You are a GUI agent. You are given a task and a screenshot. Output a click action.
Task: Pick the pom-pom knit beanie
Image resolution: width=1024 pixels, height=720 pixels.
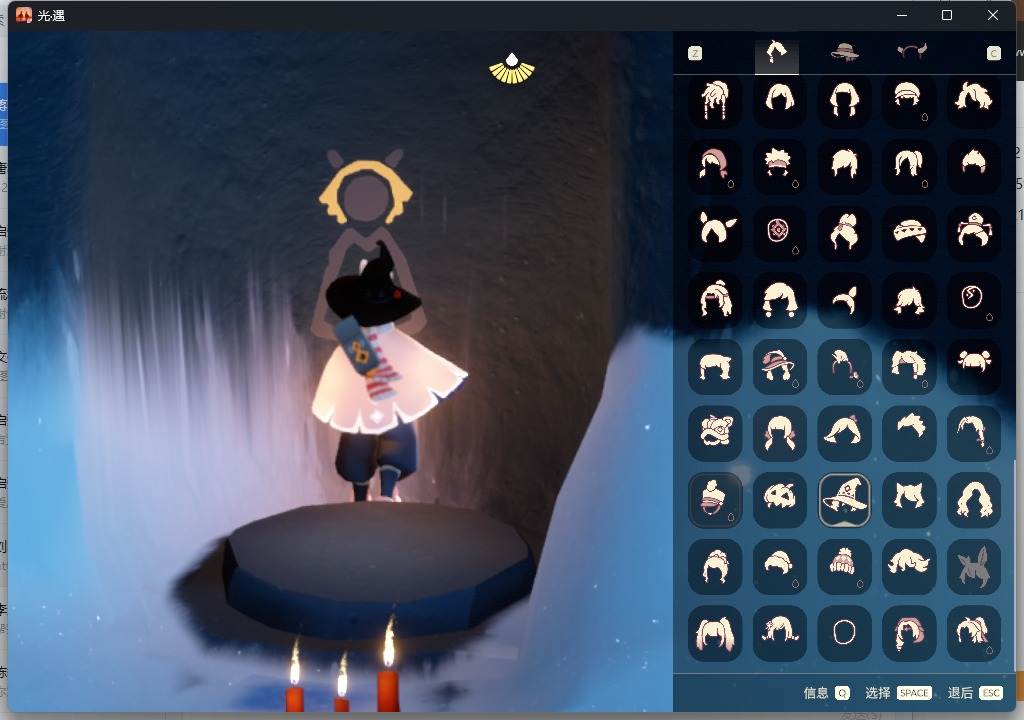pos(844,566)
